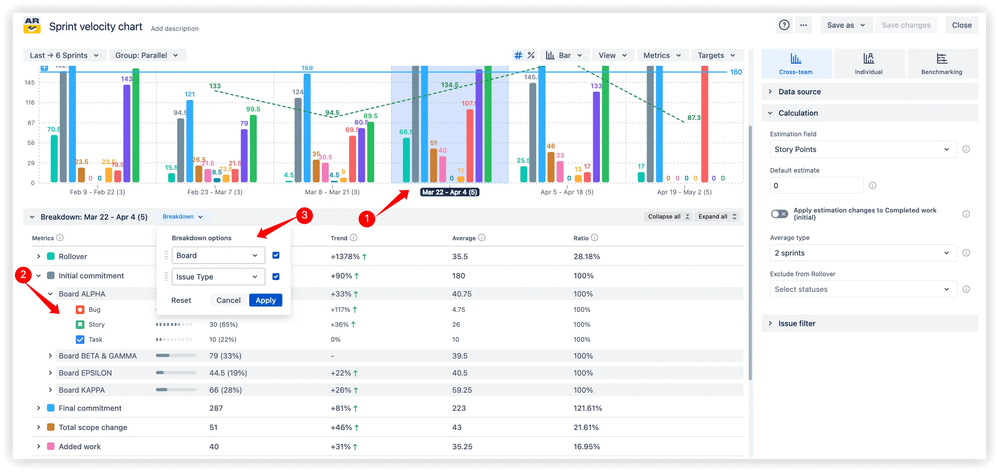This screenshot has height=472, width=999.
Task: Click the pink Added work color swatch
Action: coord(51,447)
